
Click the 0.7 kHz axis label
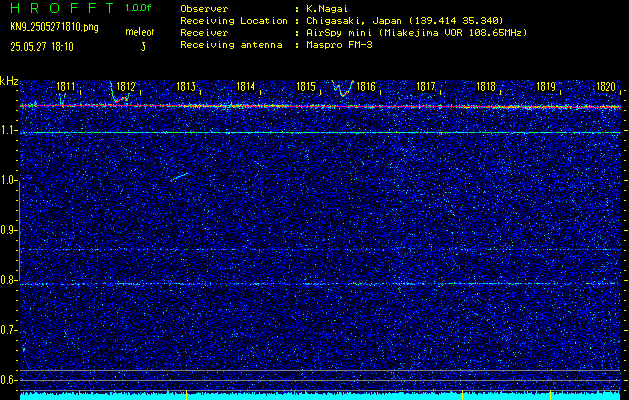8,330
